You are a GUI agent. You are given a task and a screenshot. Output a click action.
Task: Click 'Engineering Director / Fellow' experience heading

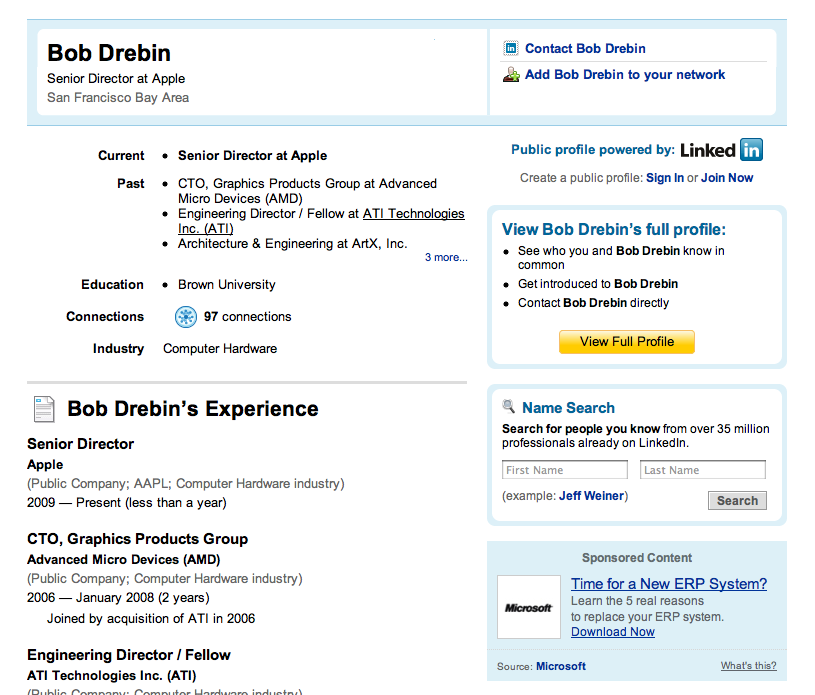(x=129, y=655)
